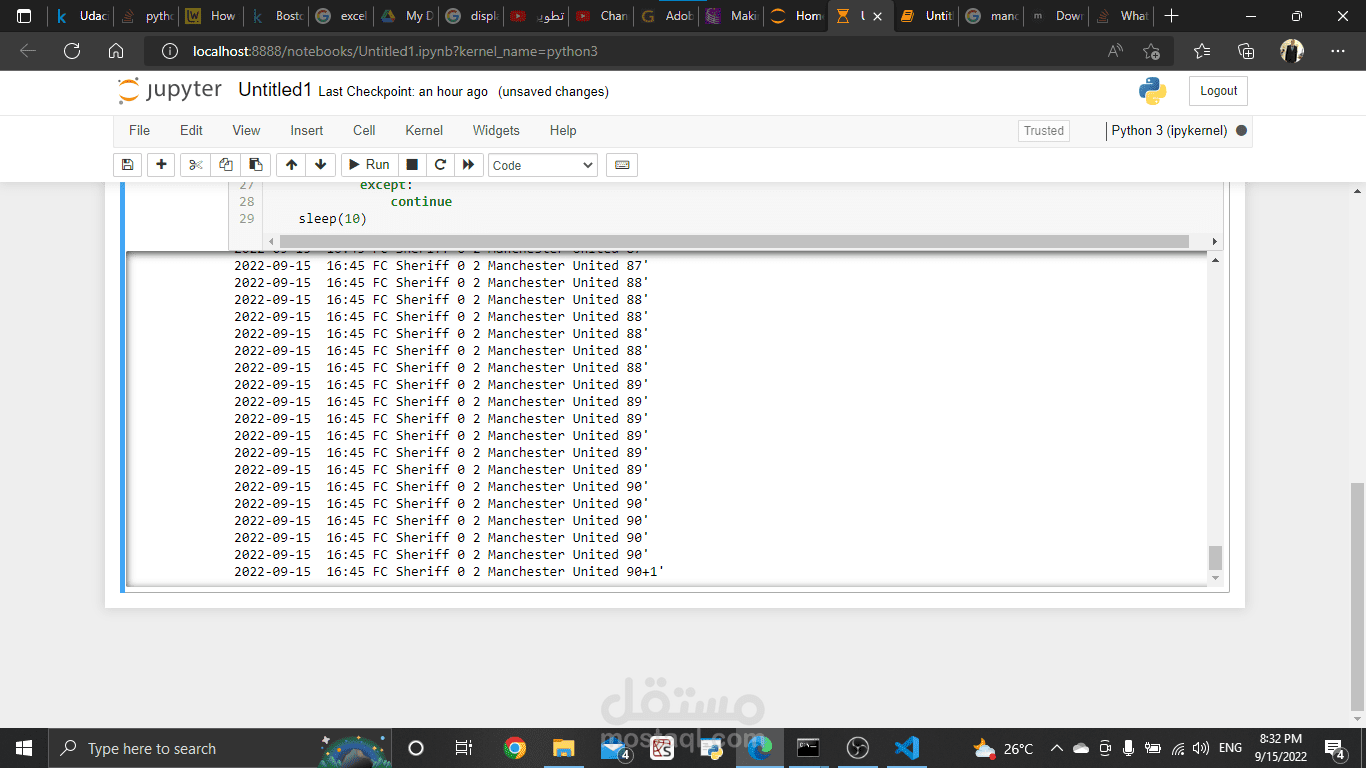Switch to the Udac browser tab

pos(81,16)
